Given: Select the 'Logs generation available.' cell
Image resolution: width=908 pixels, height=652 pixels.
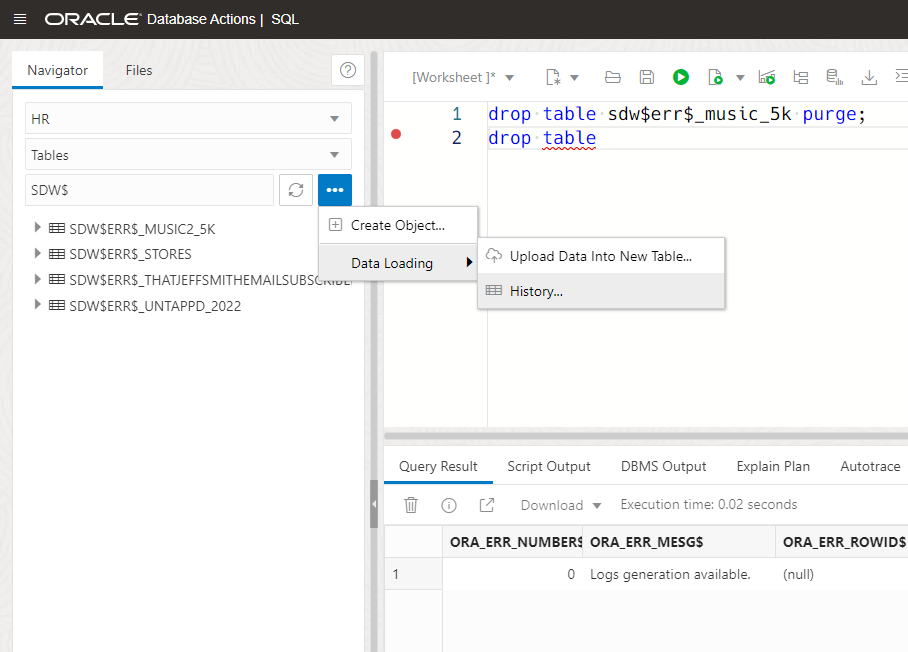Looking at the screenshot, I should pyautogui.click(x=679, y=574).
